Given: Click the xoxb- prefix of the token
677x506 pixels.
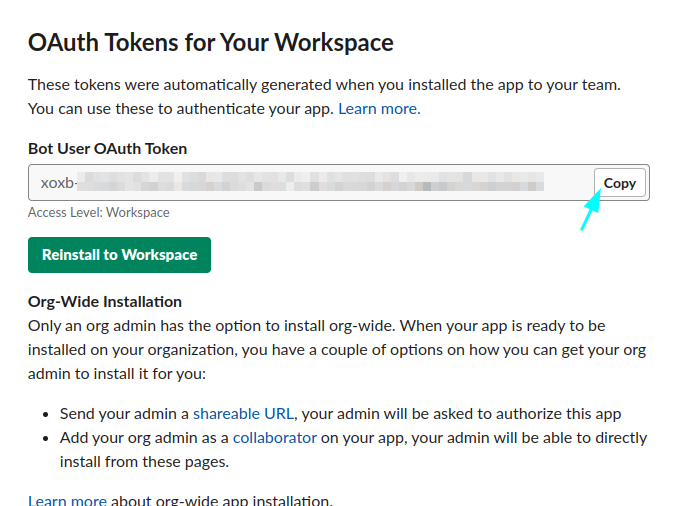Looking at the screenshot, I should click(58, 183).
